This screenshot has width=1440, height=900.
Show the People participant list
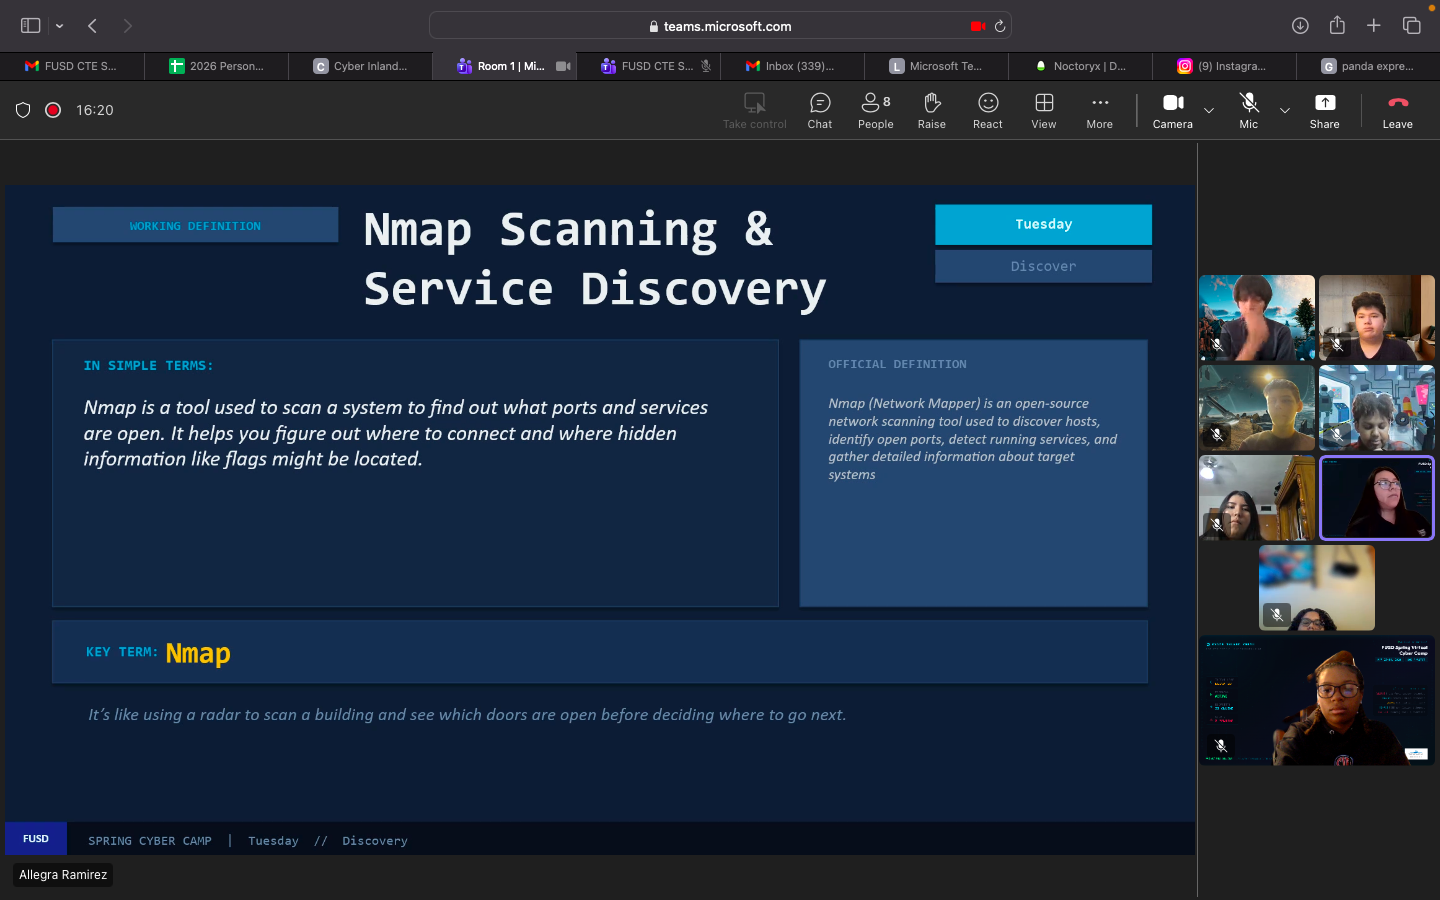point(875,110)
